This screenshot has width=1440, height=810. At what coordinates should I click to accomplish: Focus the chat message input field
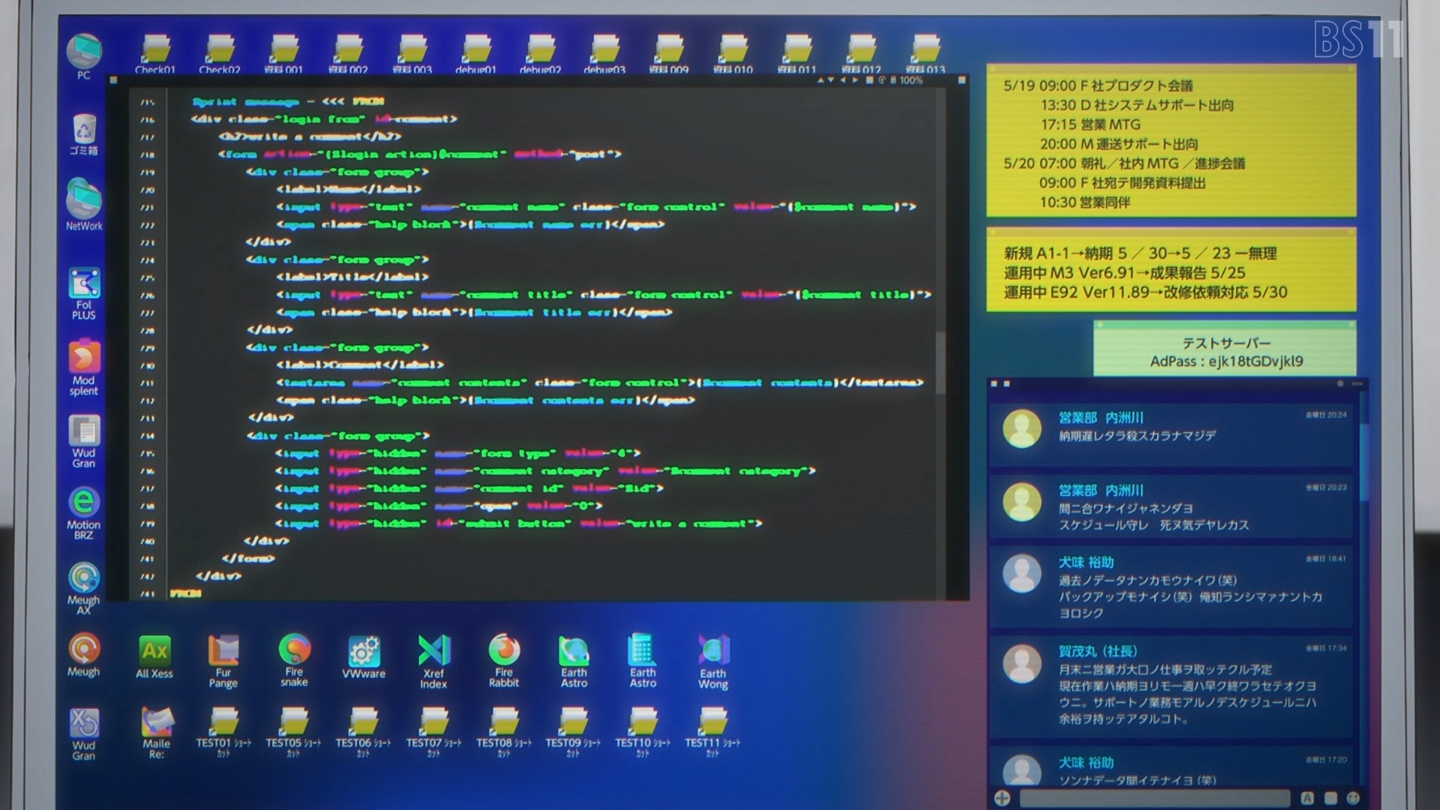click(x=1156, y=798)
